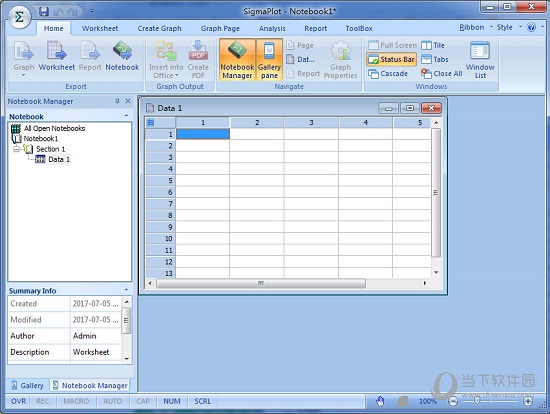Toggle the Gallery pane button
Image resolution: width=550 pixels, height=414 pixels.
click(x=269, y=59)
